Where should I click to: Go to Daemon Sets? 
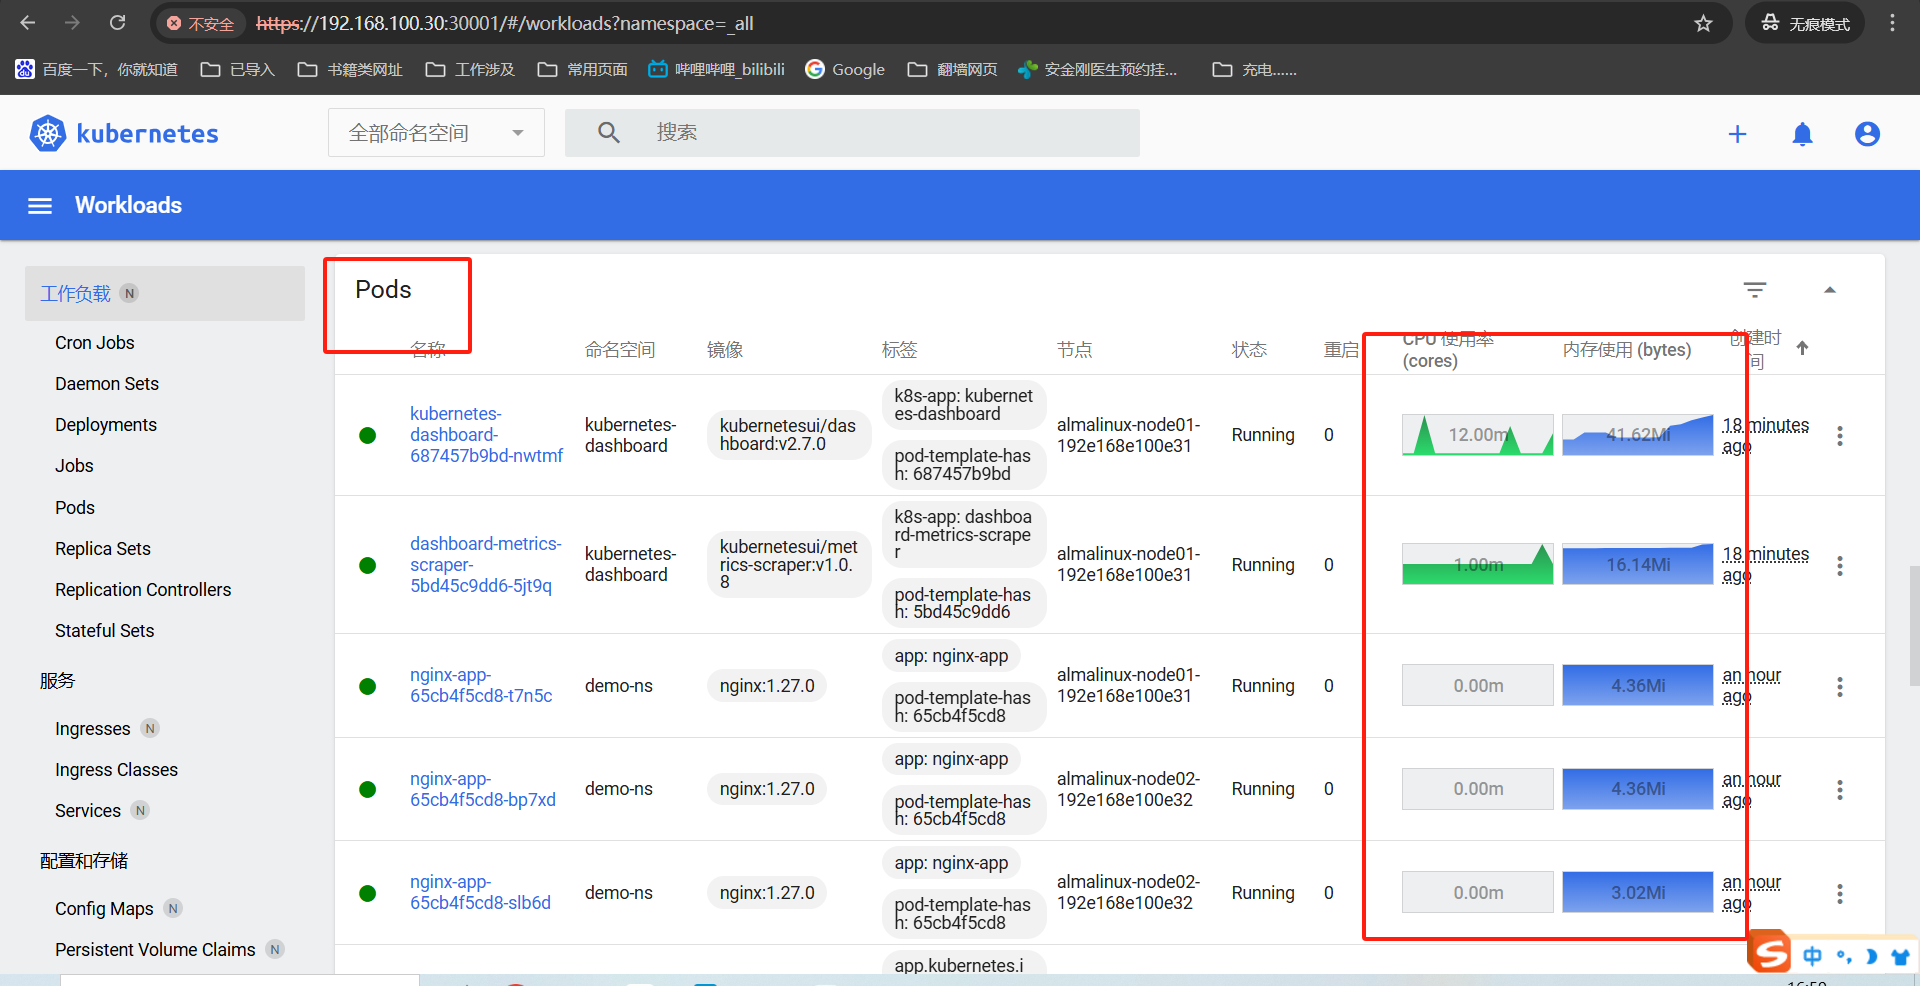tap(107, 383)
